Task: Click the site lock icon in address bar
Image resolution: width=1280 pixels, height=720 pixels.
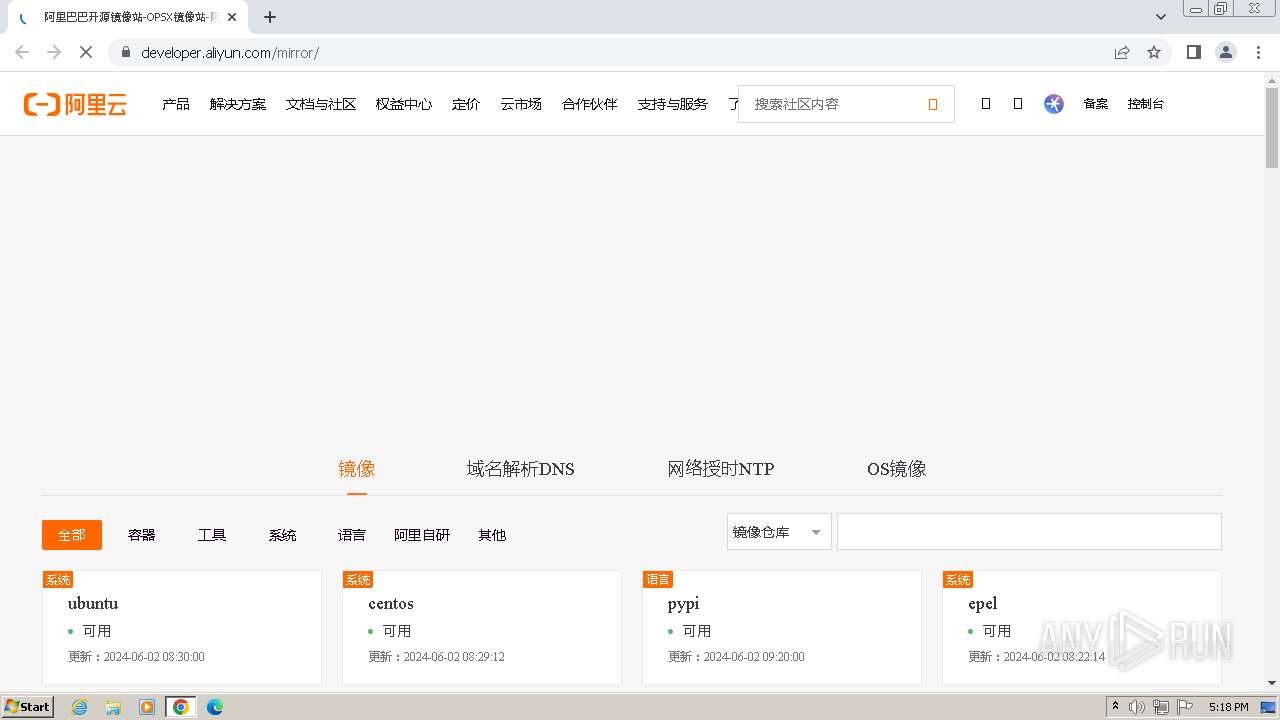Action: (x=126, y=52)
